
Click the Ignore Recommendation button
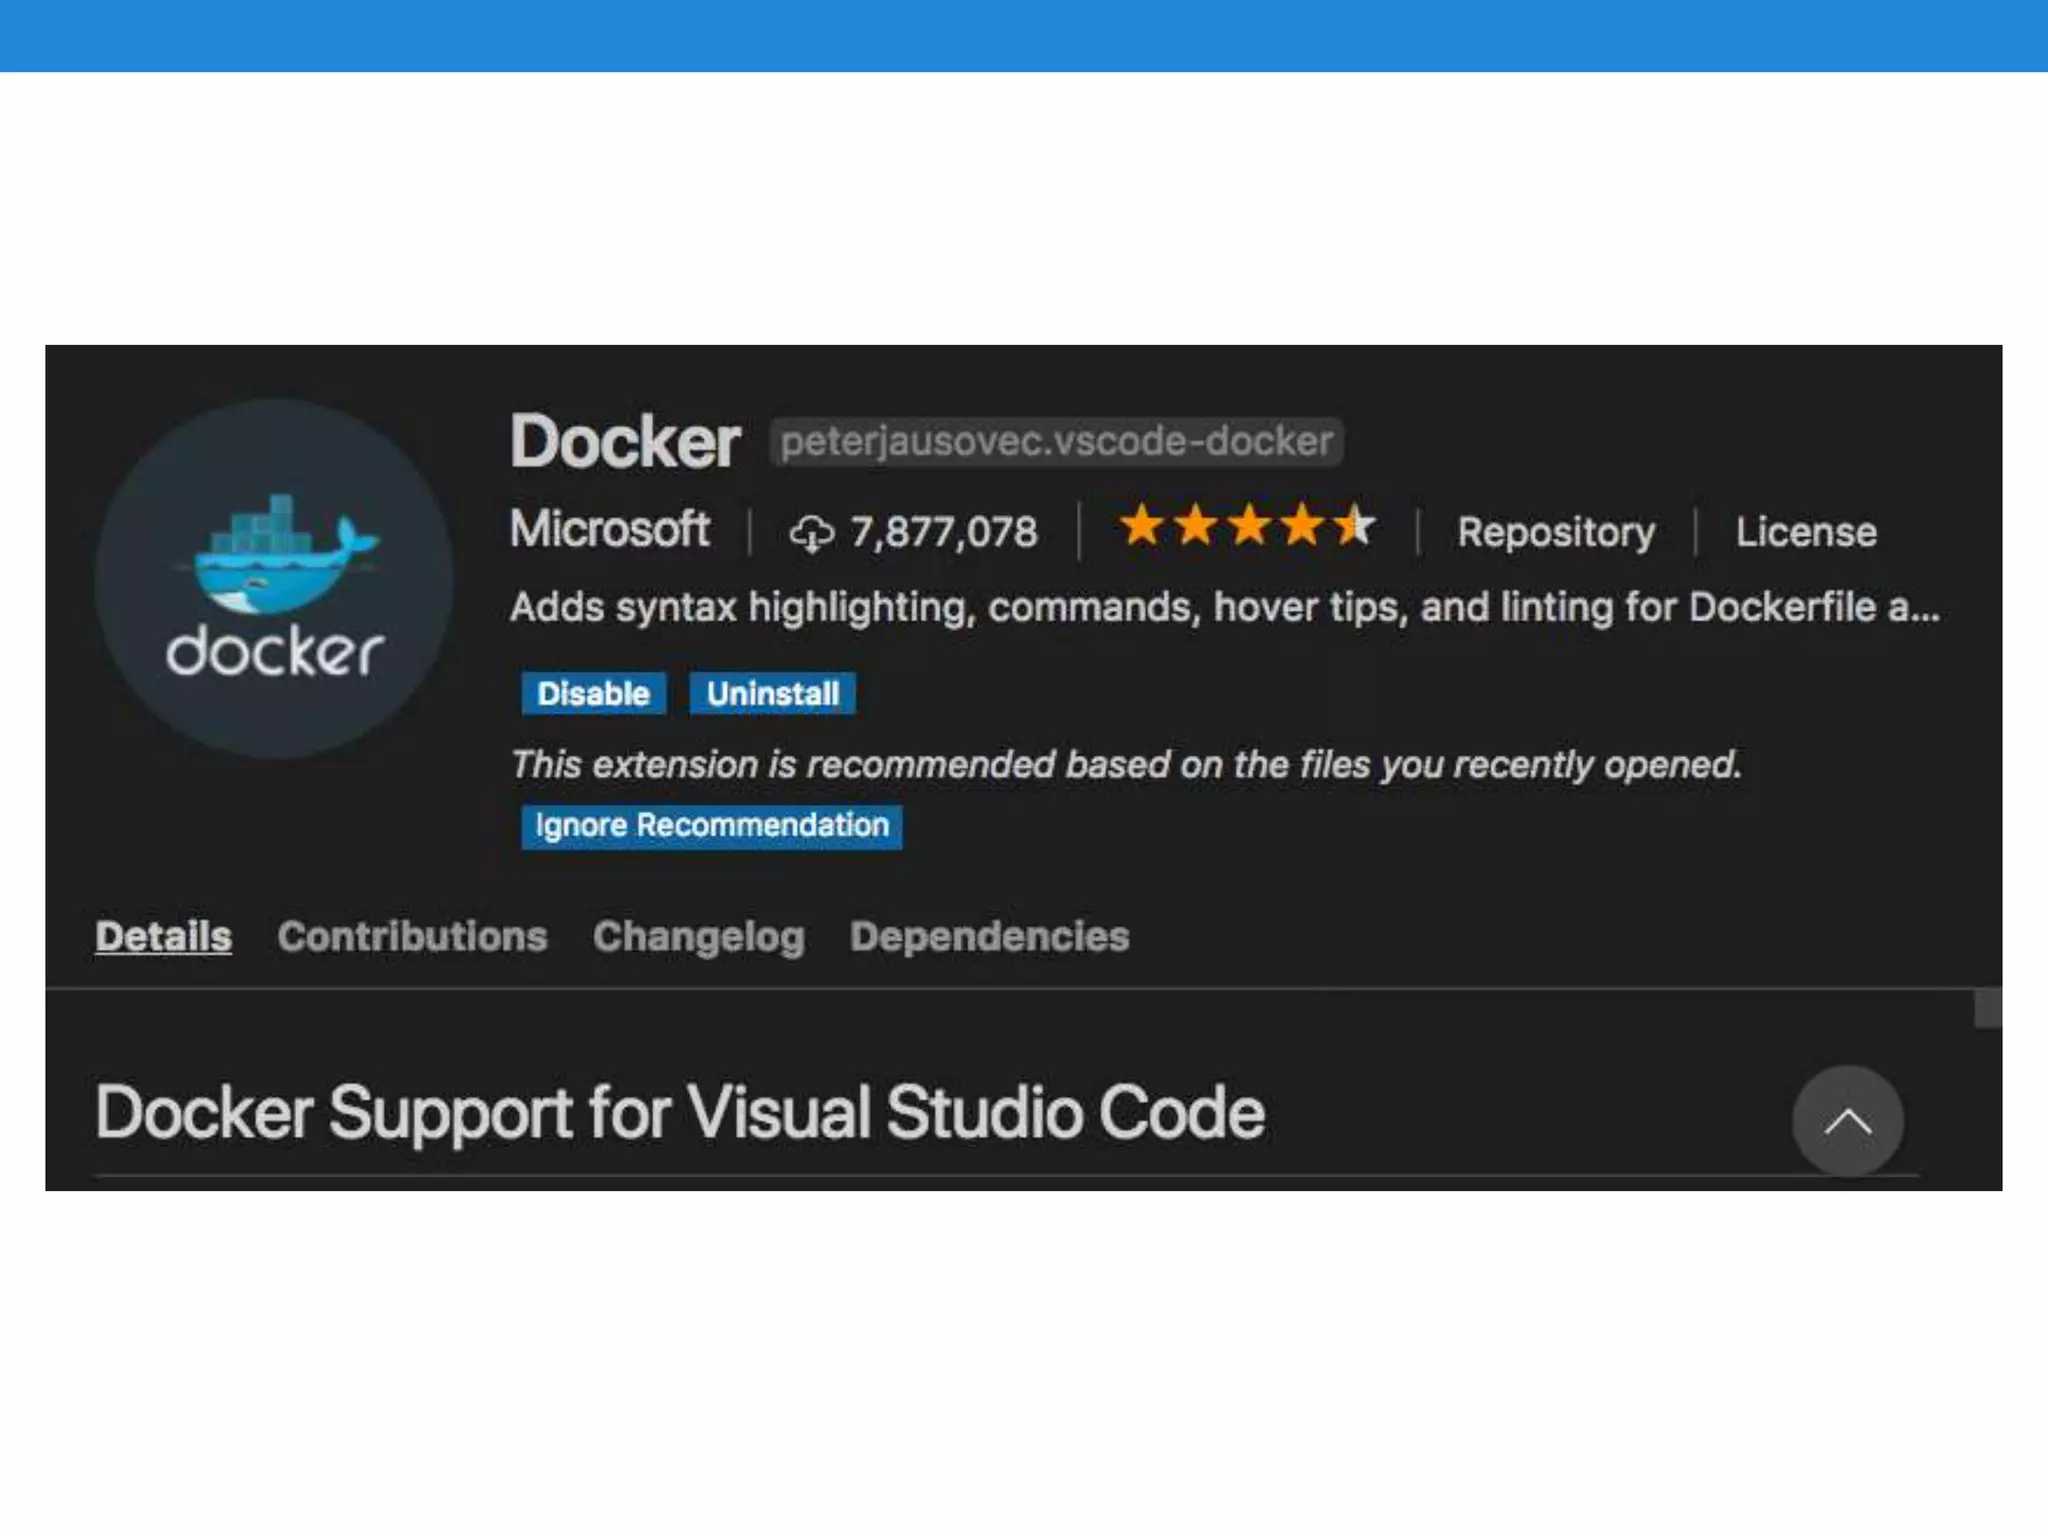coord(711,826)
